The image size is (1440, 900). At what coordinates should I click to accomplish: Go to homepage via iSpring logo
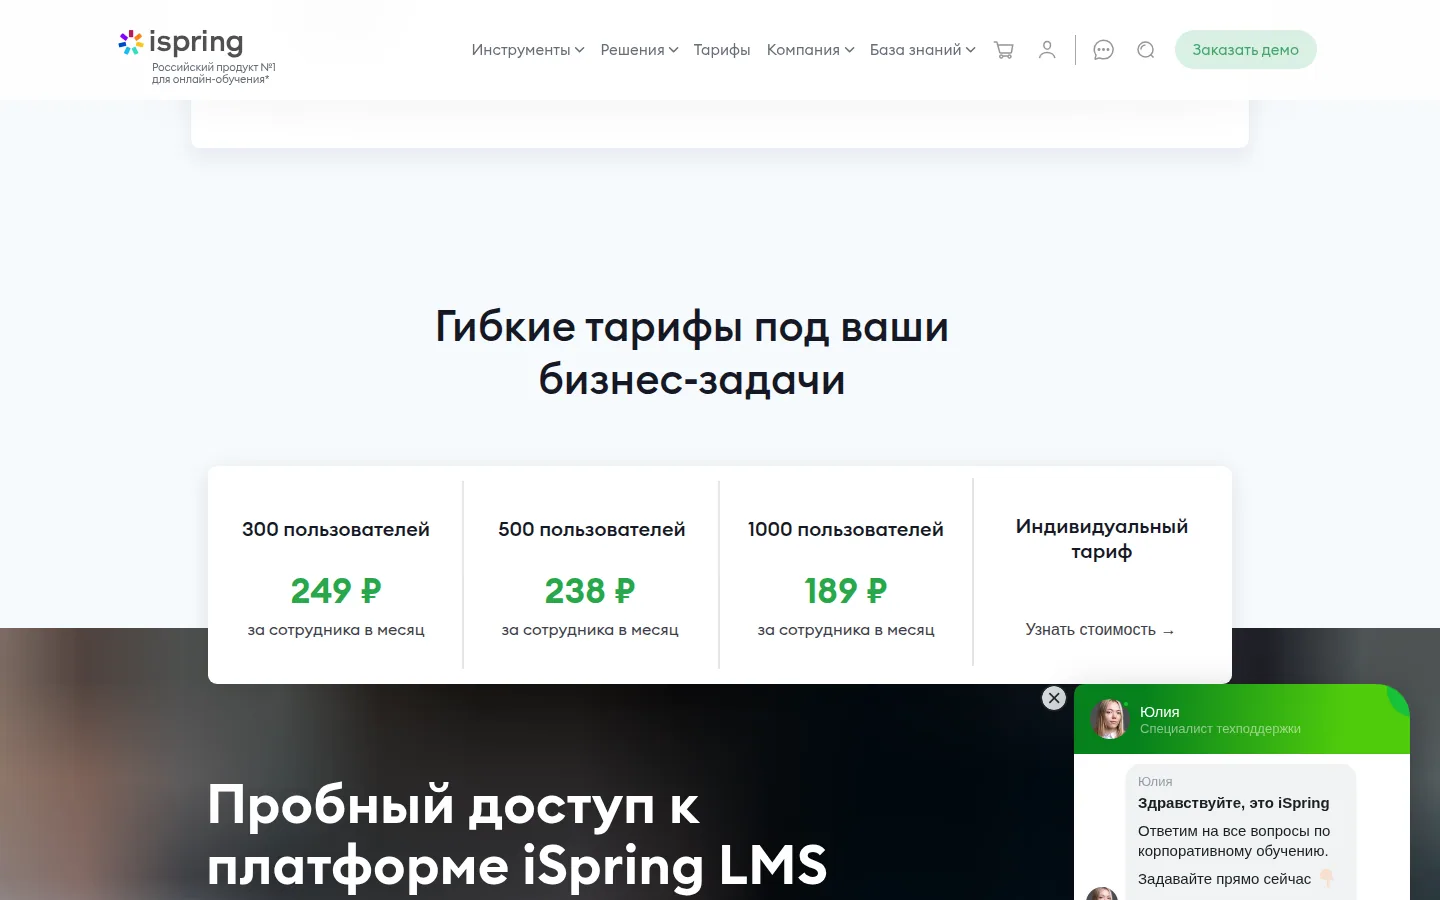181,42
